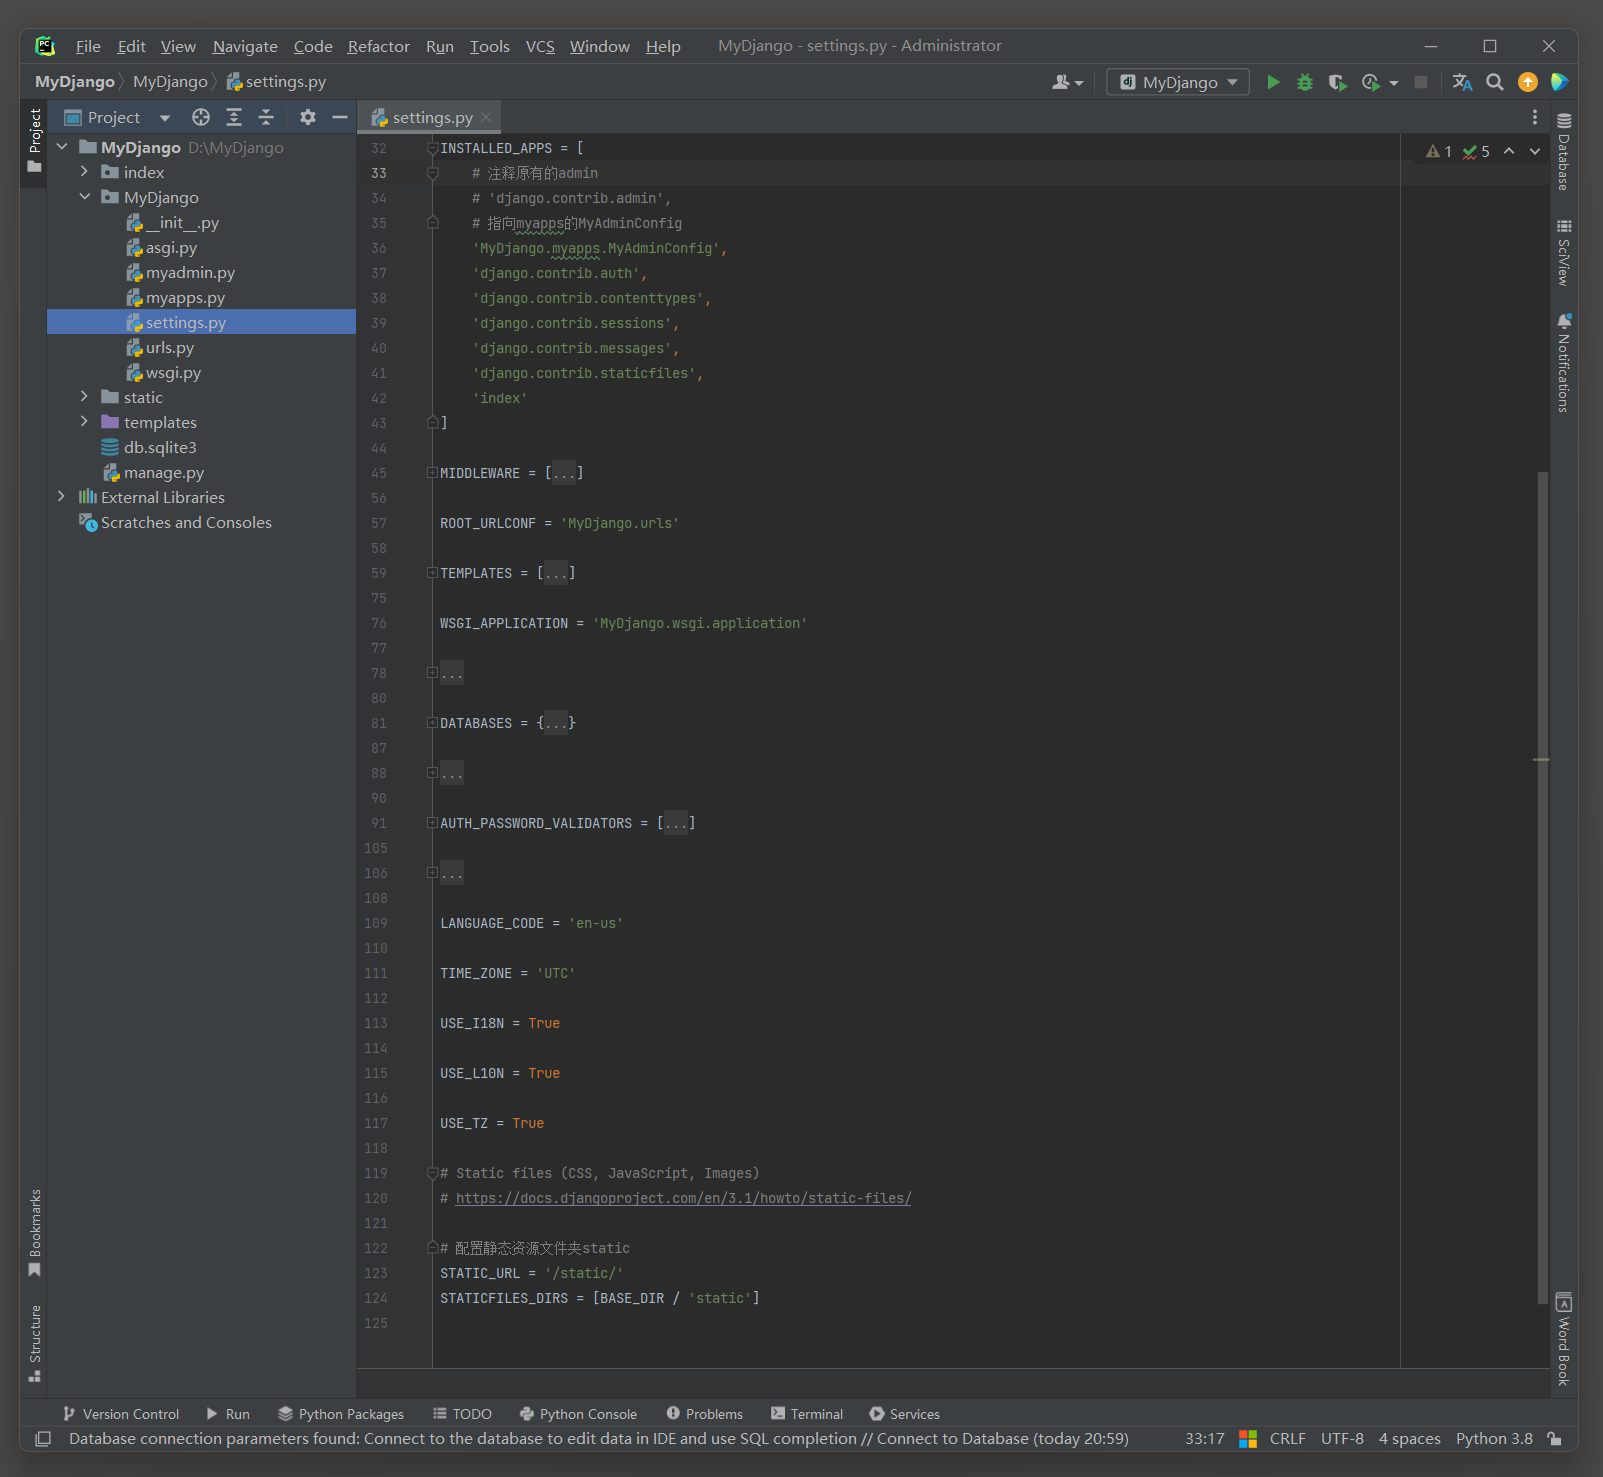Select db.sqlite3 in project tree
Image resolution: width=1603 pixels, height=1477 pixels.
pos(160,447)
